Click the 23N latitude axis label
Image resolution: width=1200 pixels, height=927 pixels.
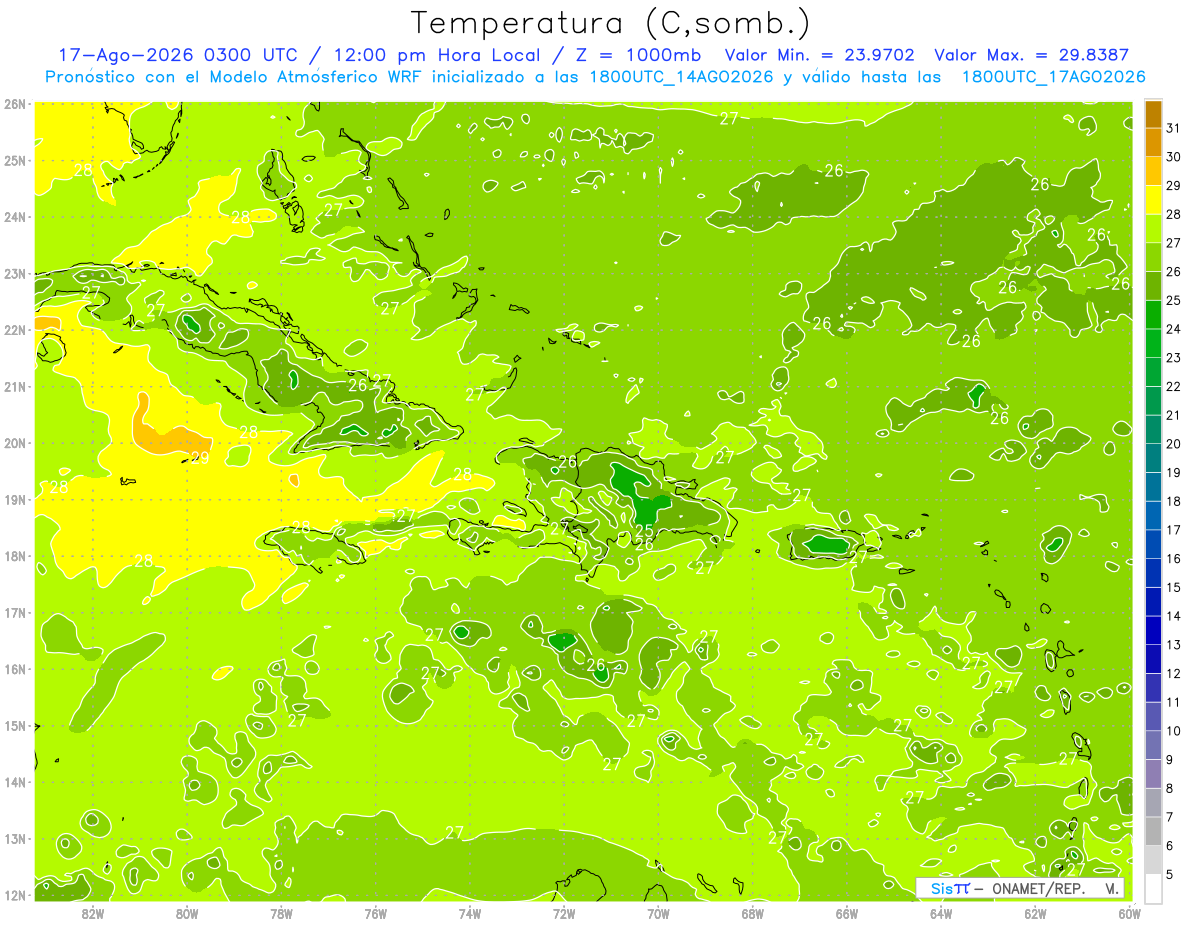click(x=15, y=273)
